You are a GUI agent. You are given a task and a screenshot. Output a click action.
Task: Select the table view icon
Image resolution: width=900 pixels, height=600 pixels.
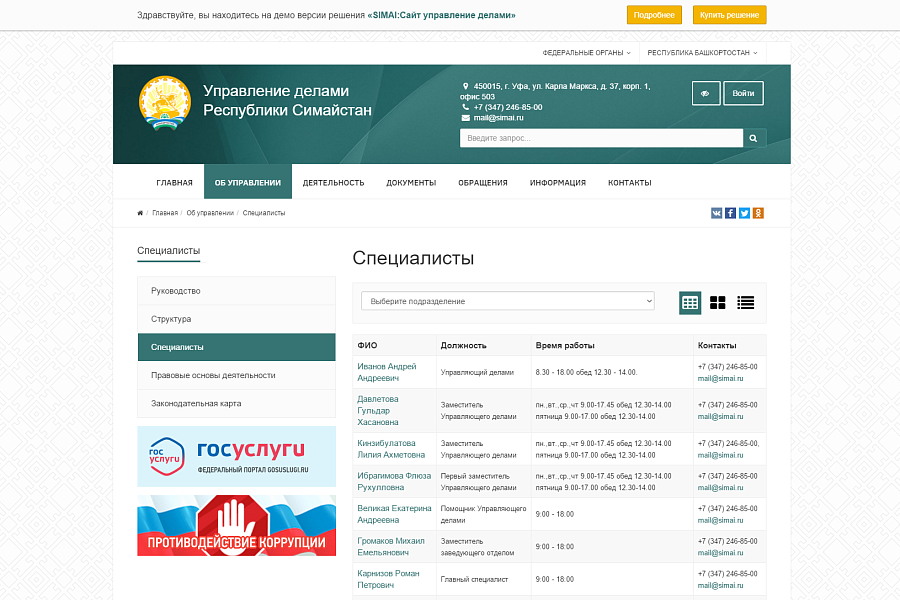pos(690,302)
